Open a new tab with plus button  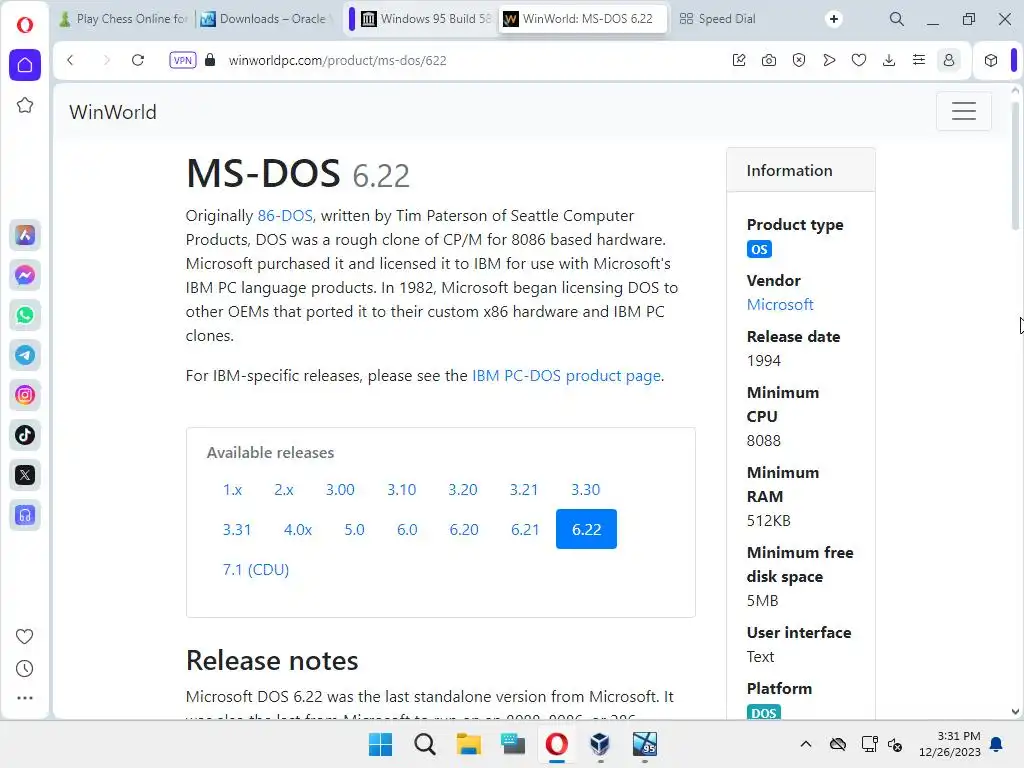(833, 19)
